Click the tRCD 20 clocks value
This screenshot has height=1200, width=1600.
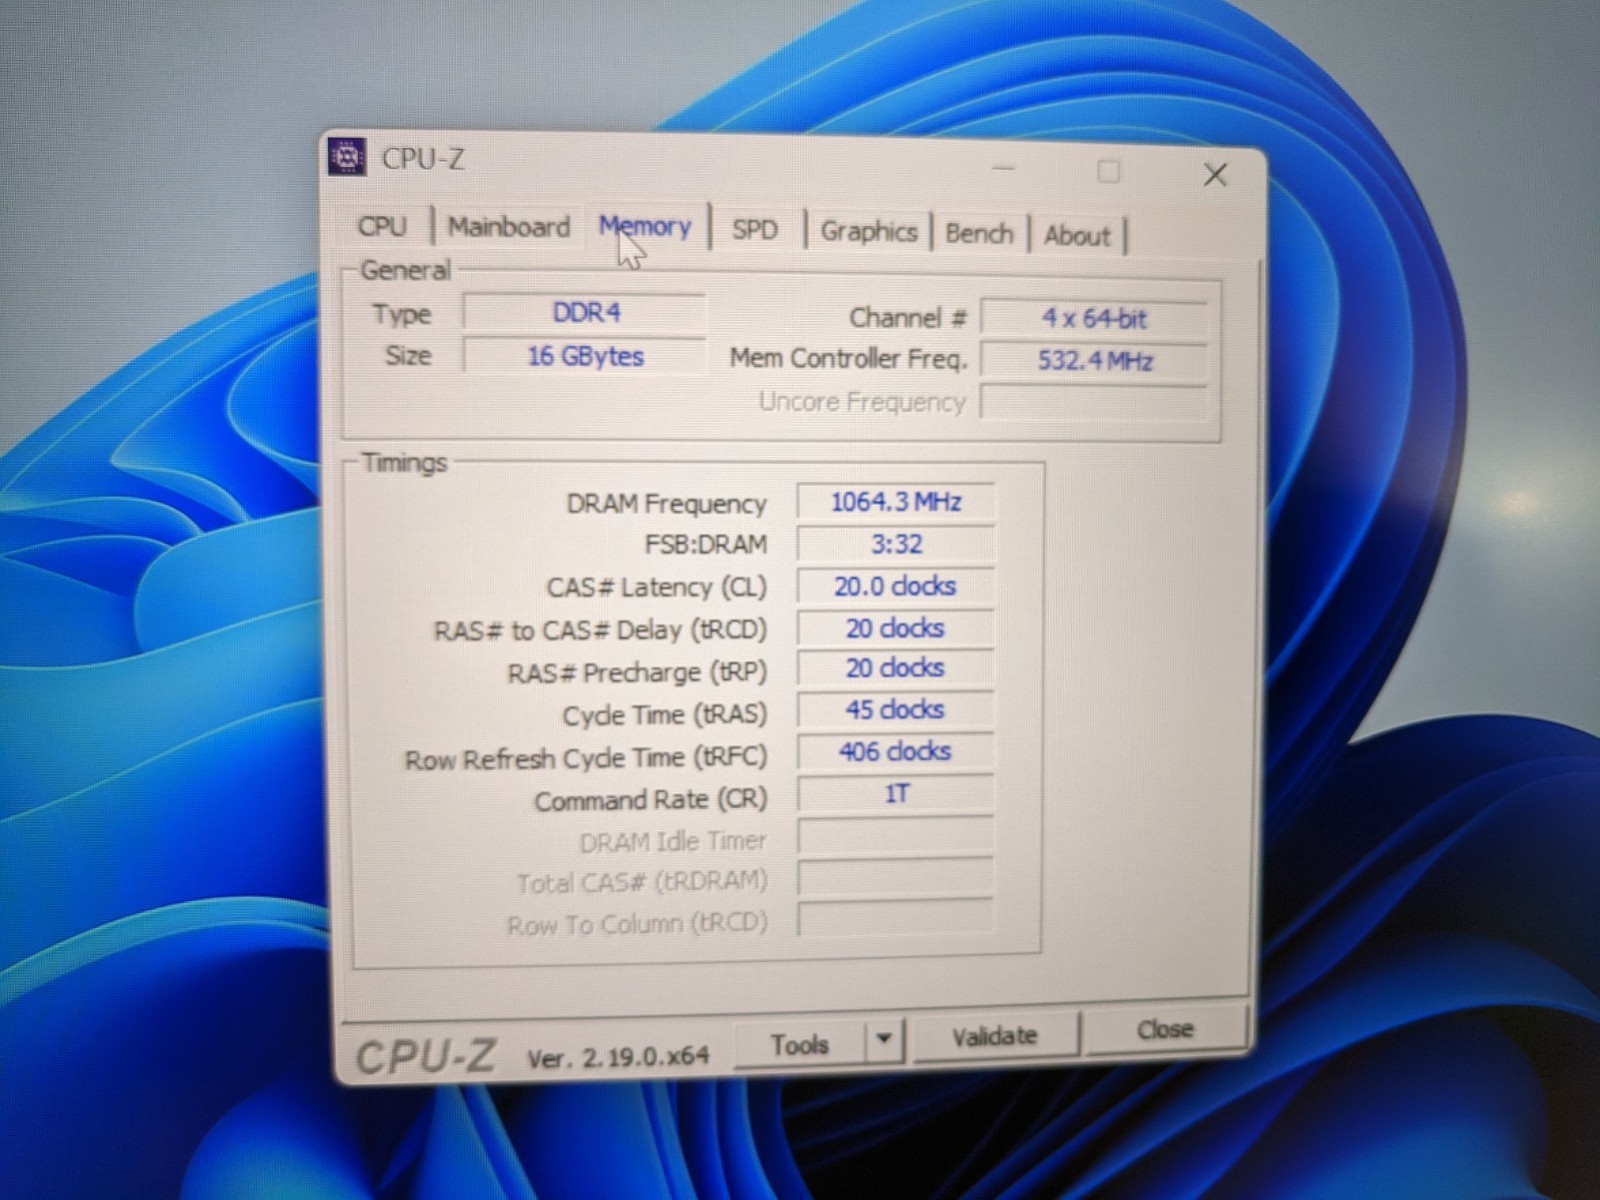click(896, 628)
